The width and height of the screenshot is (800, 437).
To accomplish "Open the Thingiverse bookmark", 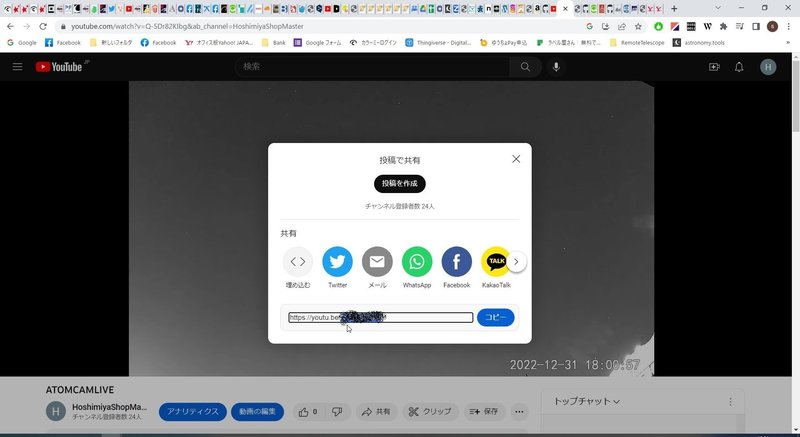I will click(x=438, y=43).
